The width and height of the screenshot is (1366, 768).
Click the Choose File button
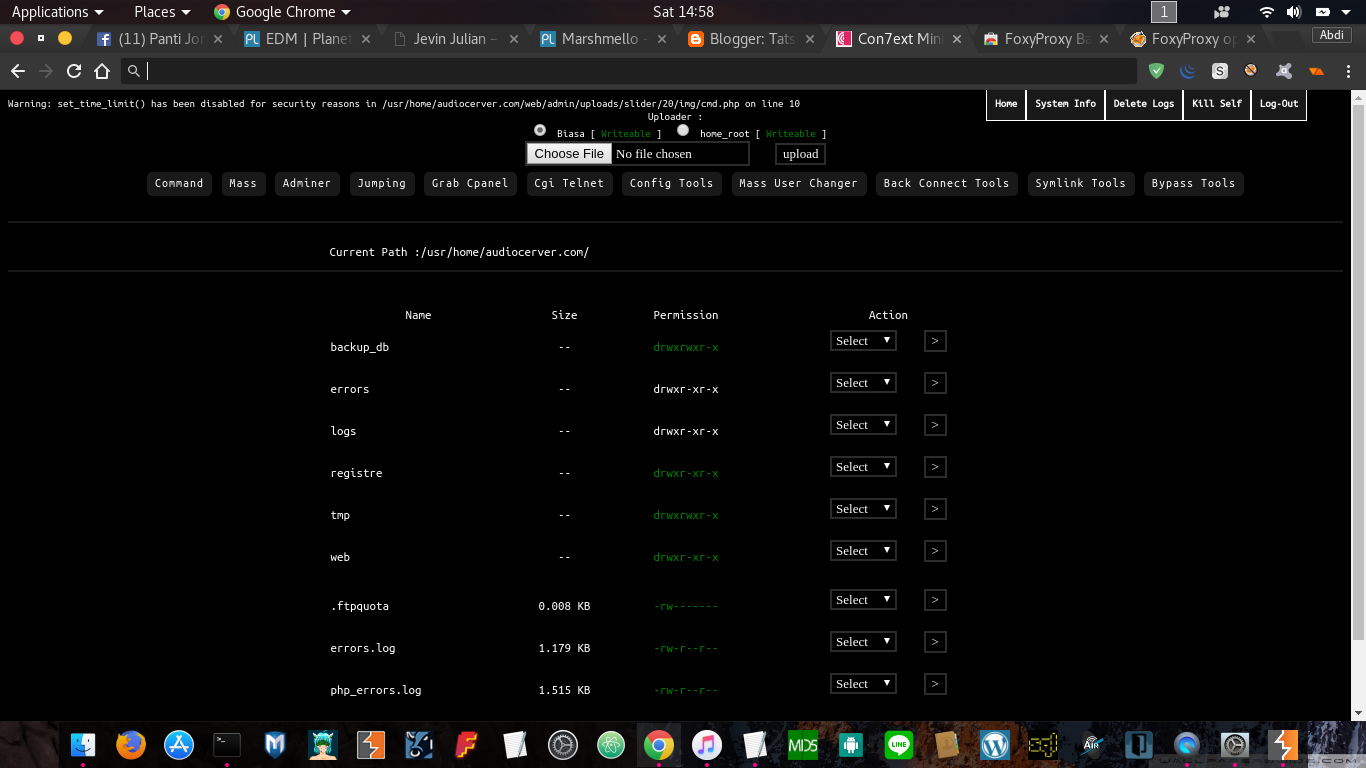tap(569, 154)
